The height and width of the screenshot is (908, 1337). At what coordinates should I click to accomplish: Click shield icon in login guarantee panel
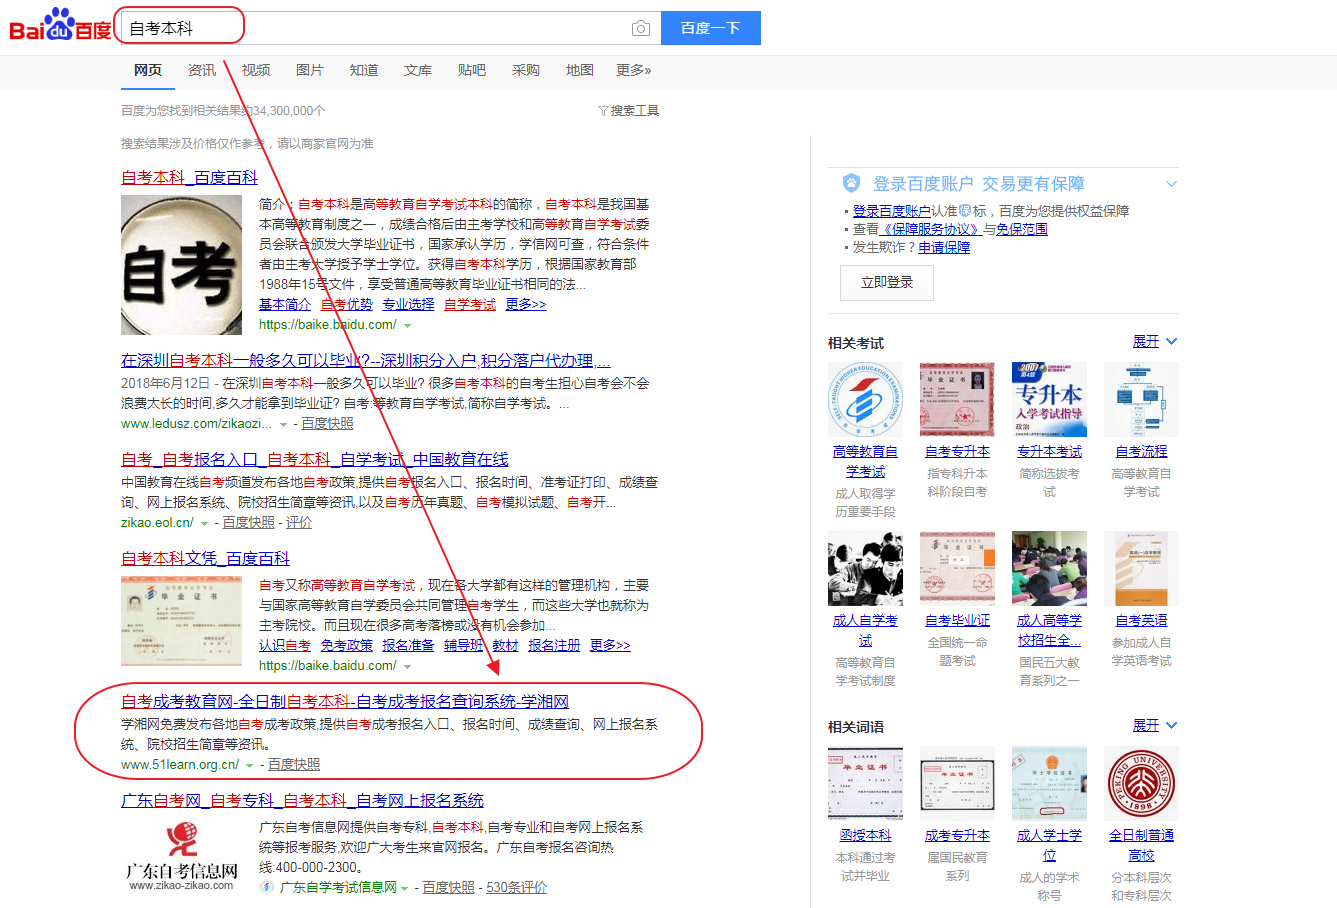pyautogui.click(x=851, y=183)
